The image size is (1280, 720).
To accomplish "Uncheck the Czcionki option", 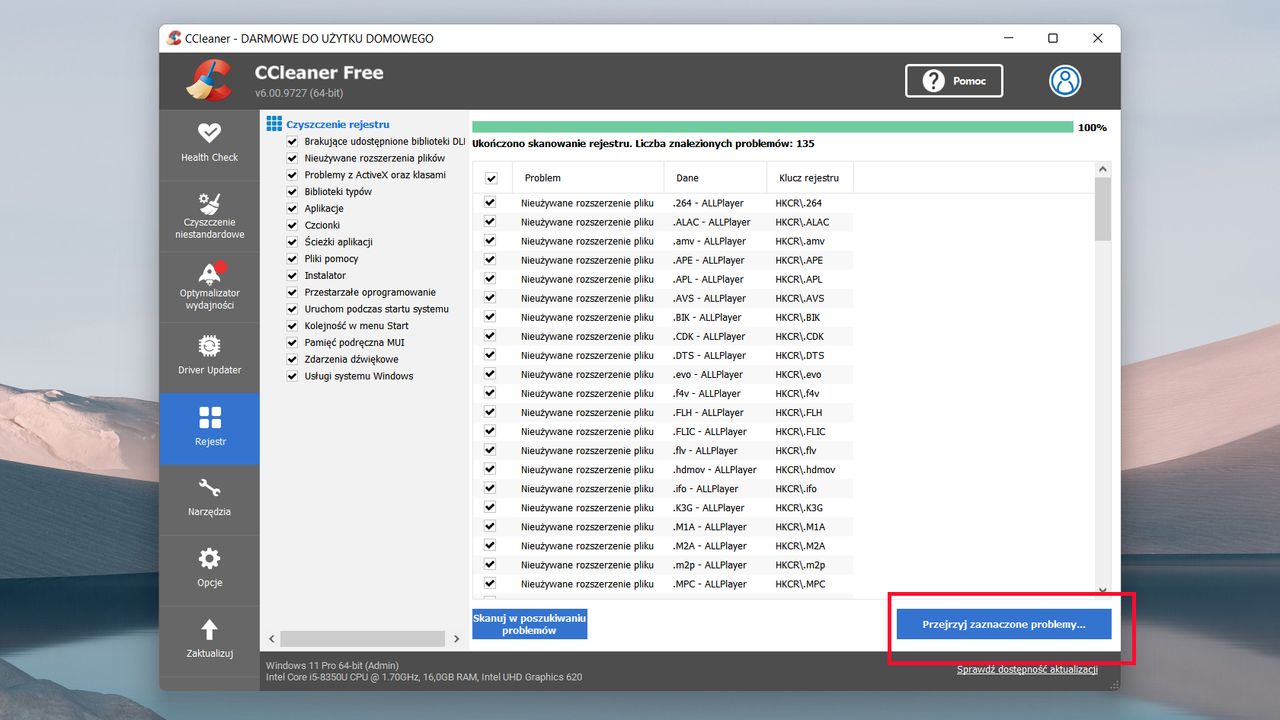I will coord(291,225).
